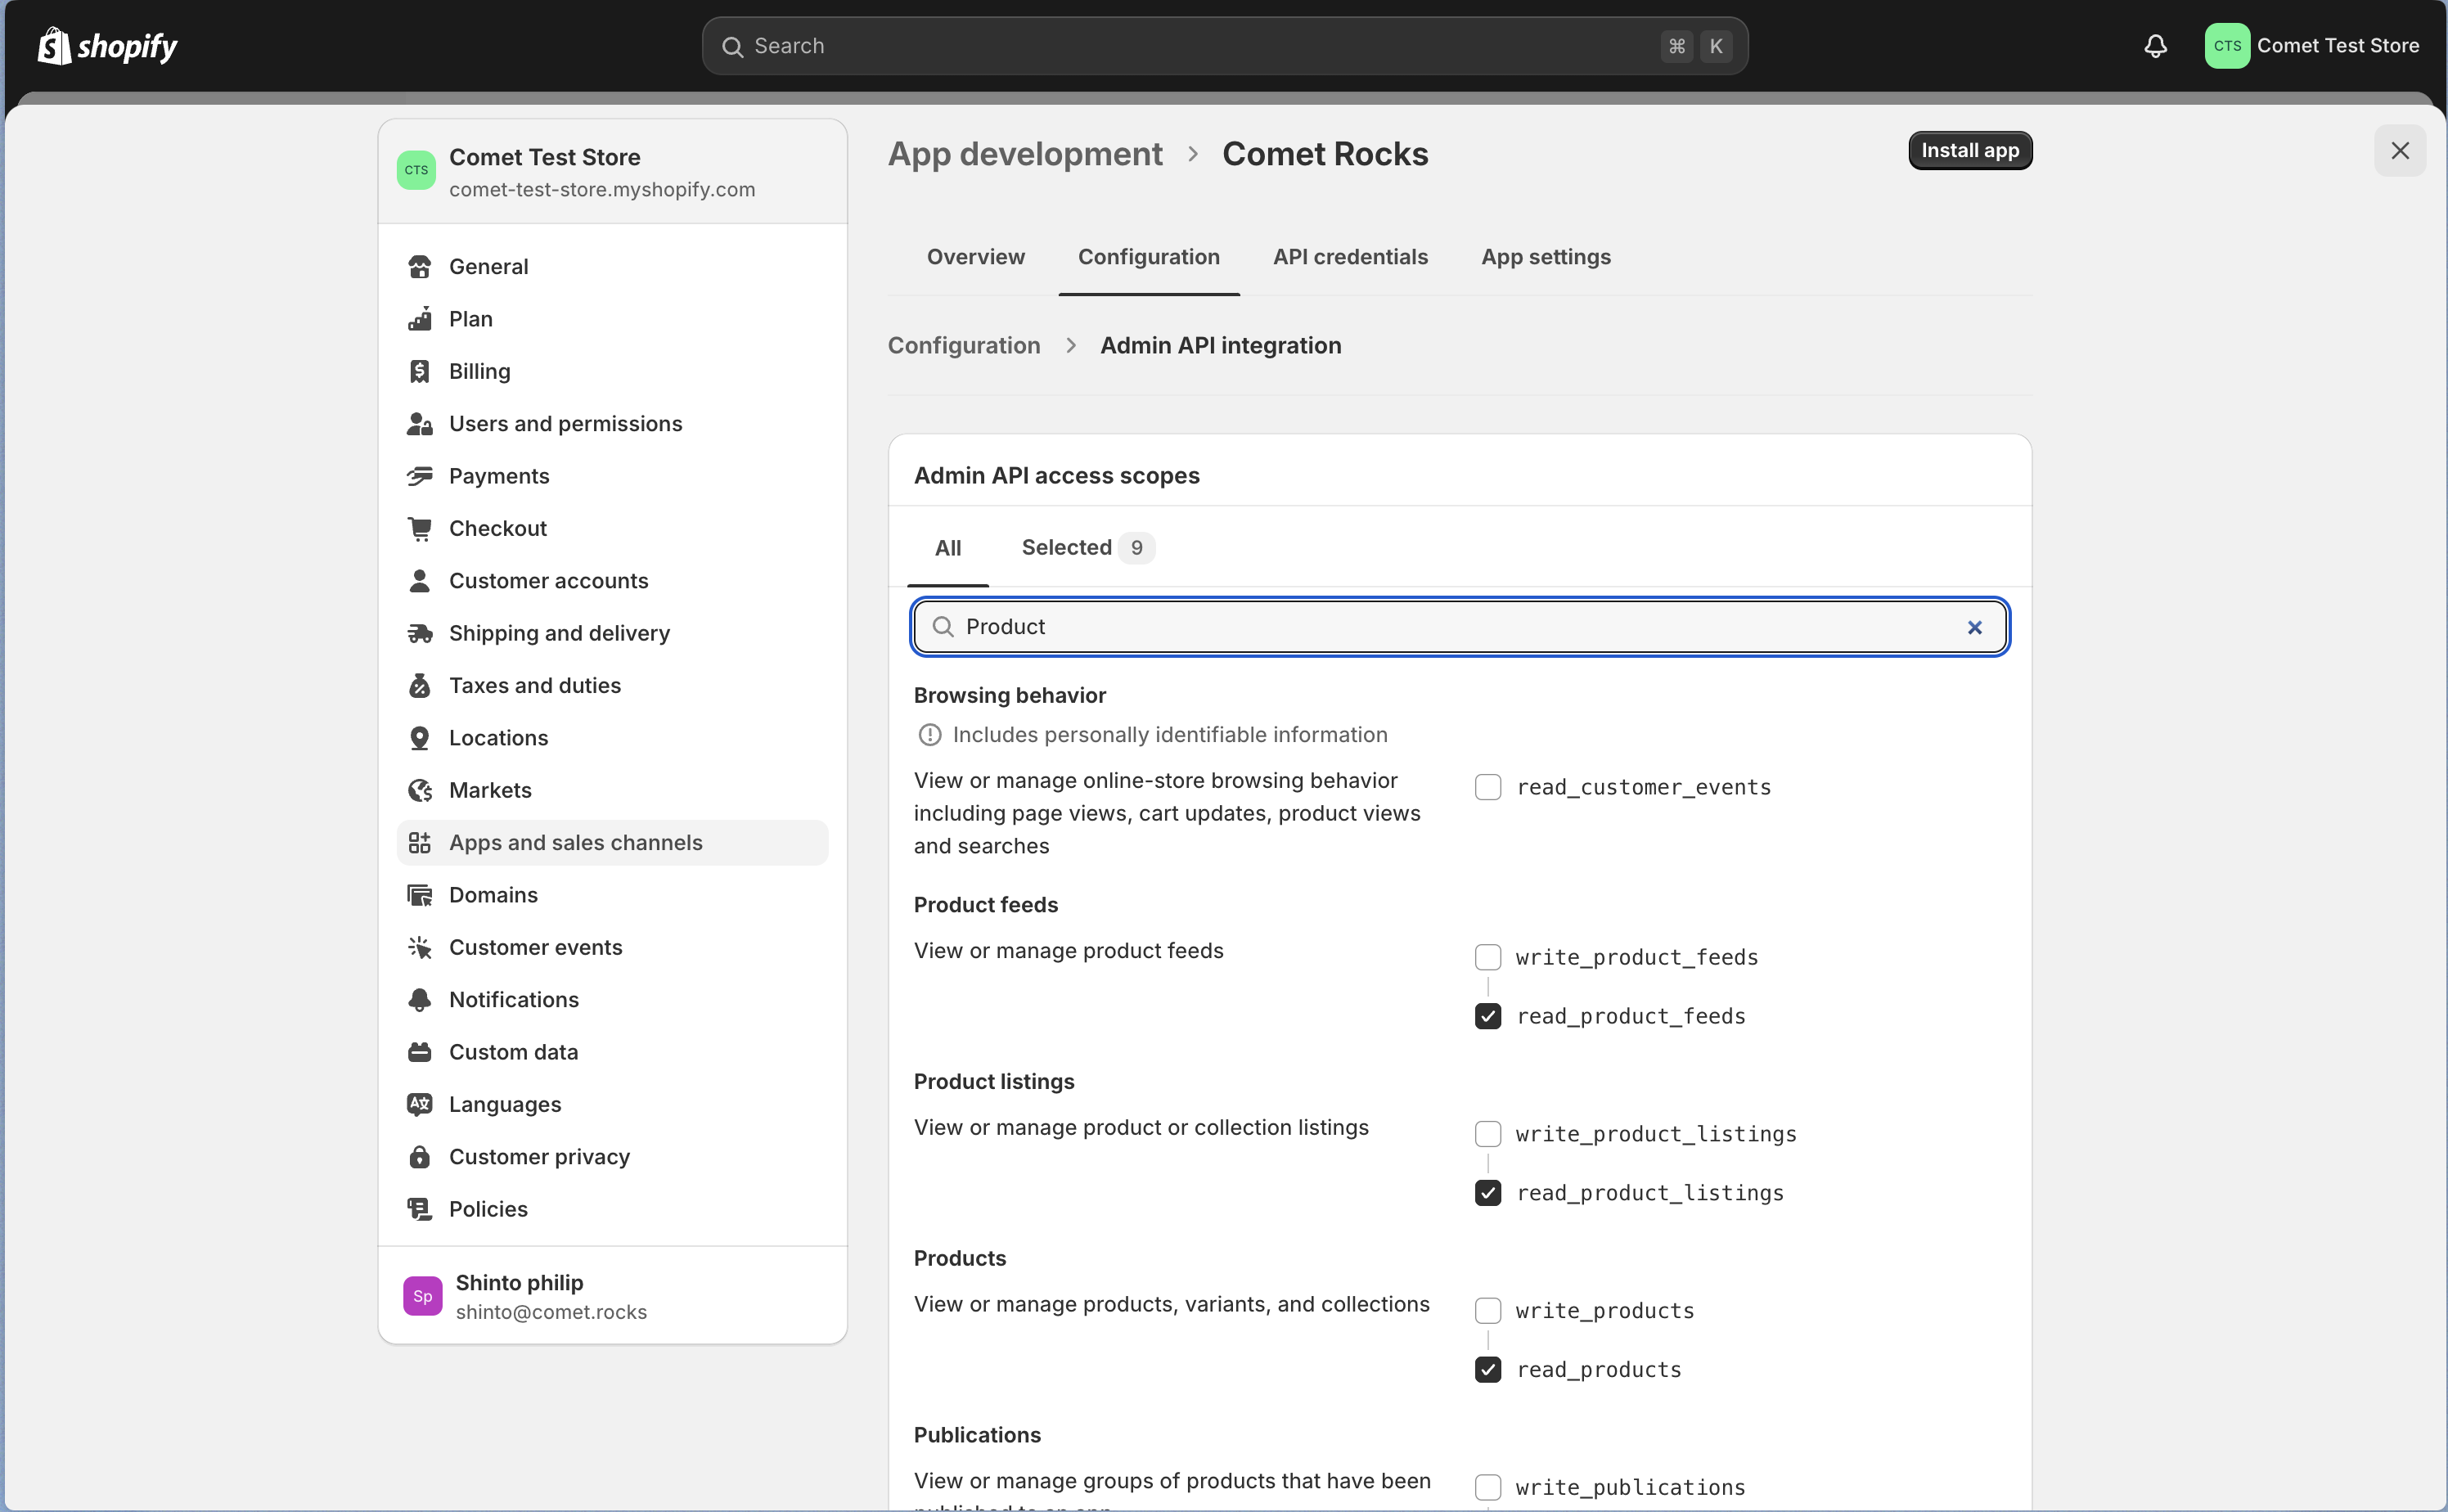Click the Customer events sparkle icon
The image size is (2448, 1512).
(x=420, y=947)
